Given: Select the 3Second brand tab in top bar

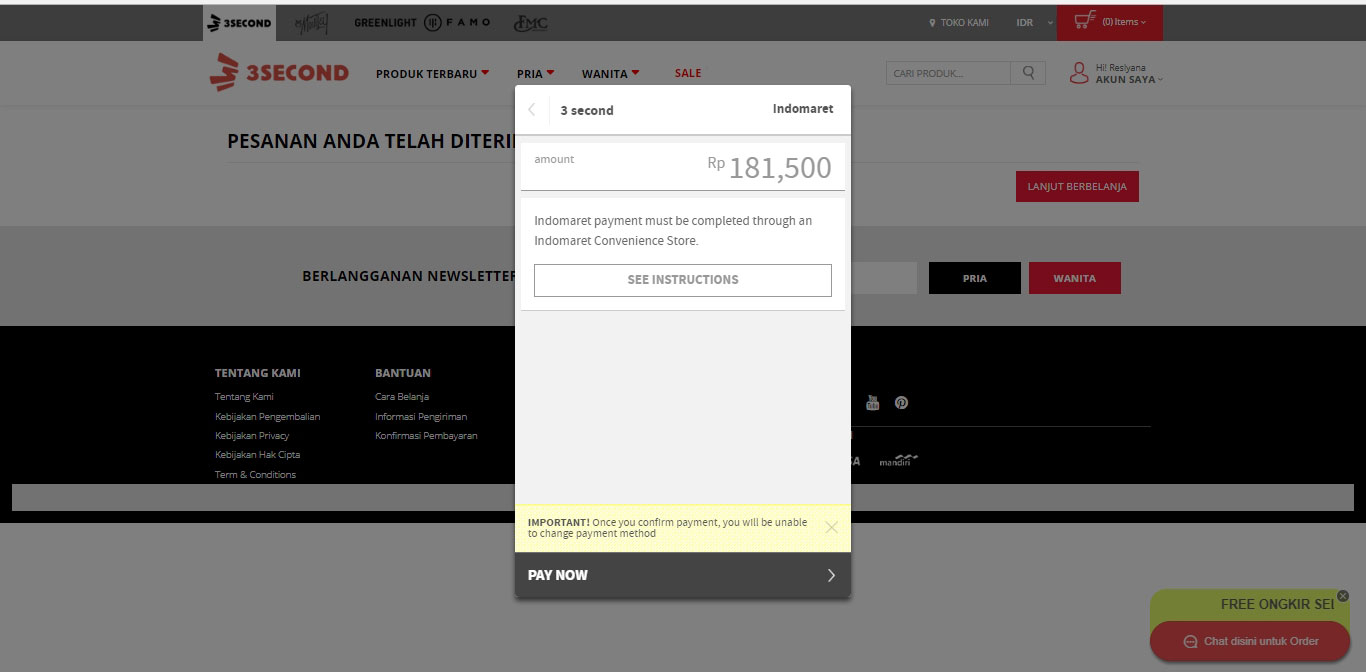Looking at the screenshot, I should coord(239,23).
